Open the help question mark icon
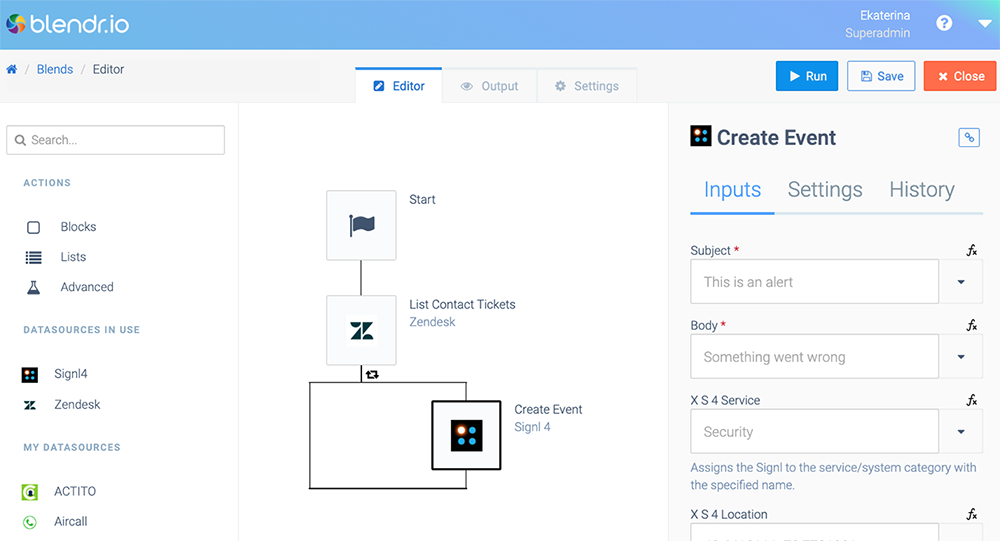The image size is (1000, 541). pos(944,24)
